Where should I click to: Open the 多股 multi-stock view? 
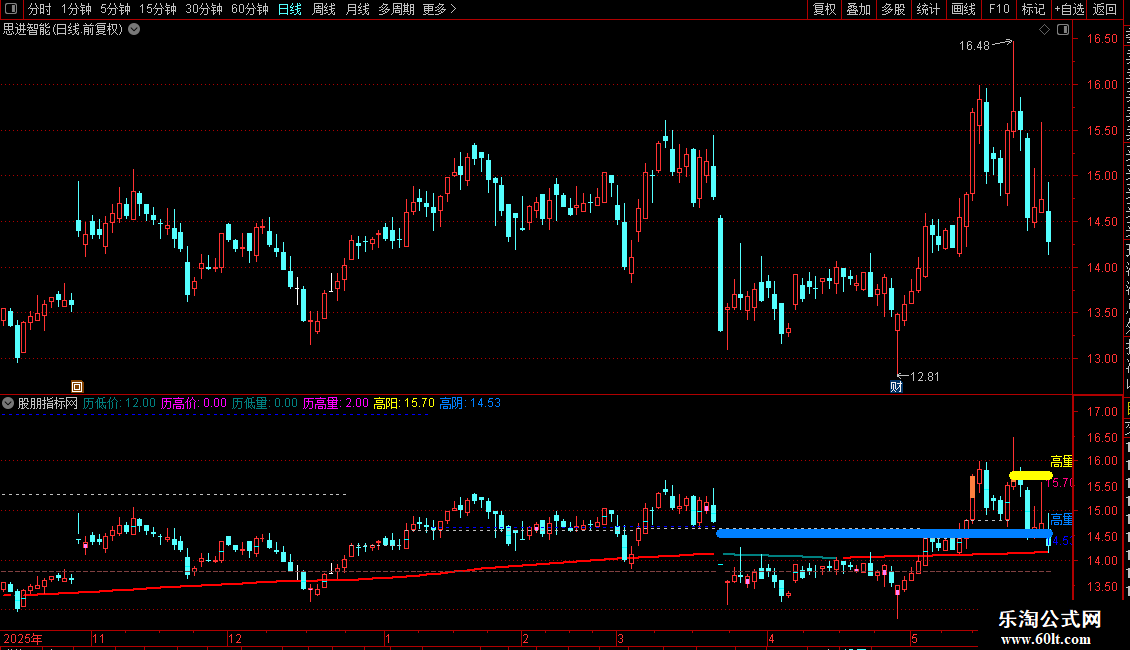(893, 9)
